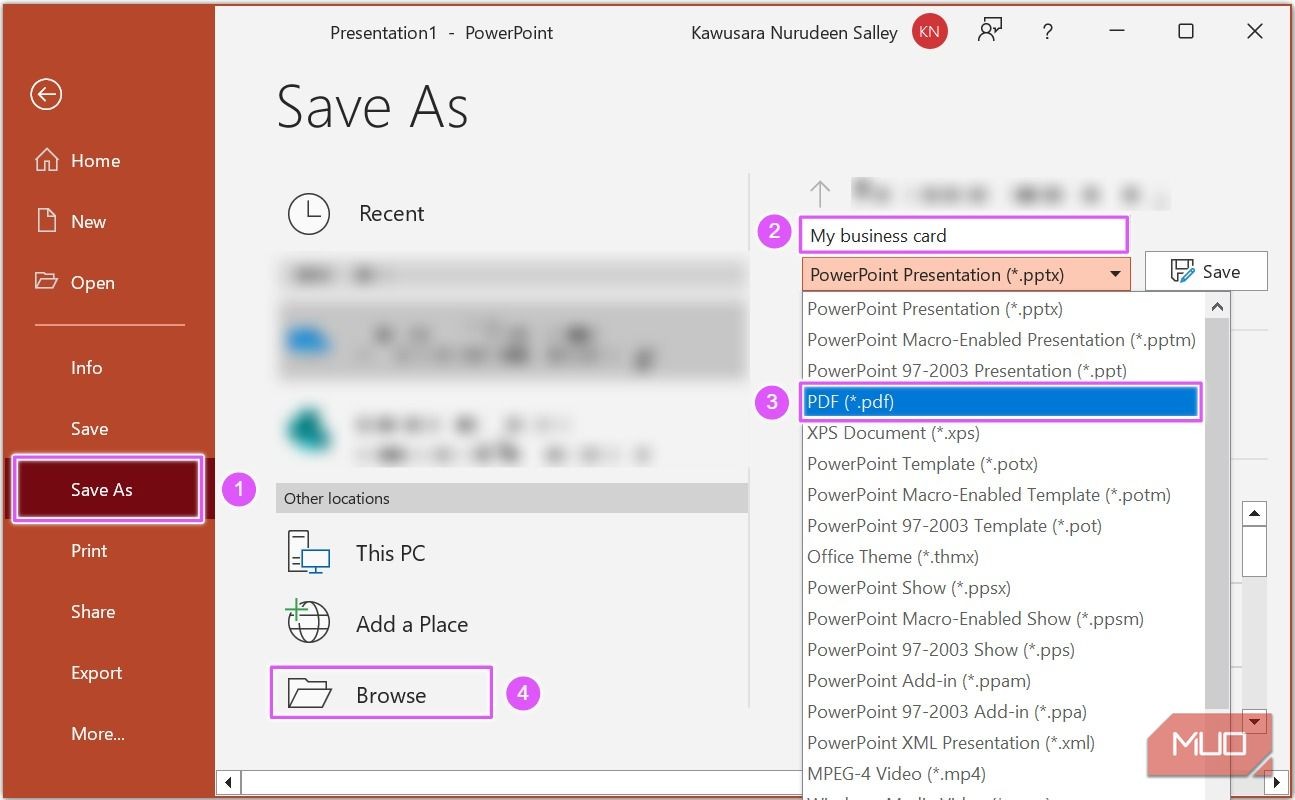Select PowerPoint 97-2003 Presentation (*.ppt)

point(1004,371)
